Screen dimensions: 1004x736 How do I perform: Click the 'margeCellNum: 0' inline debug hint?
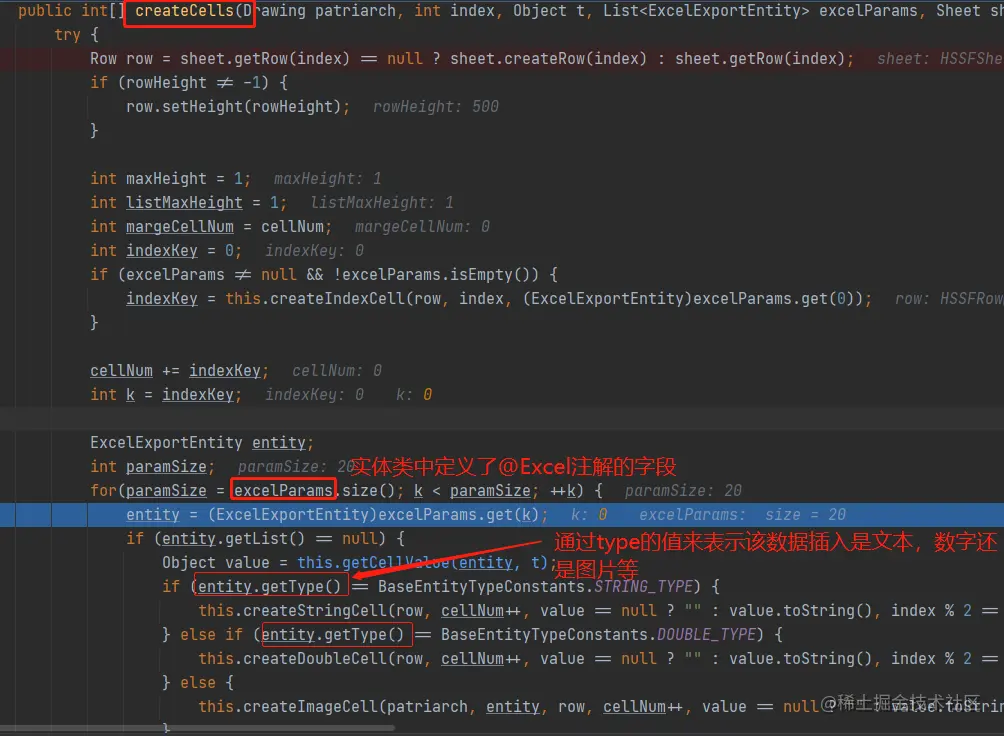pyautogui.click(x=422, y=227)
